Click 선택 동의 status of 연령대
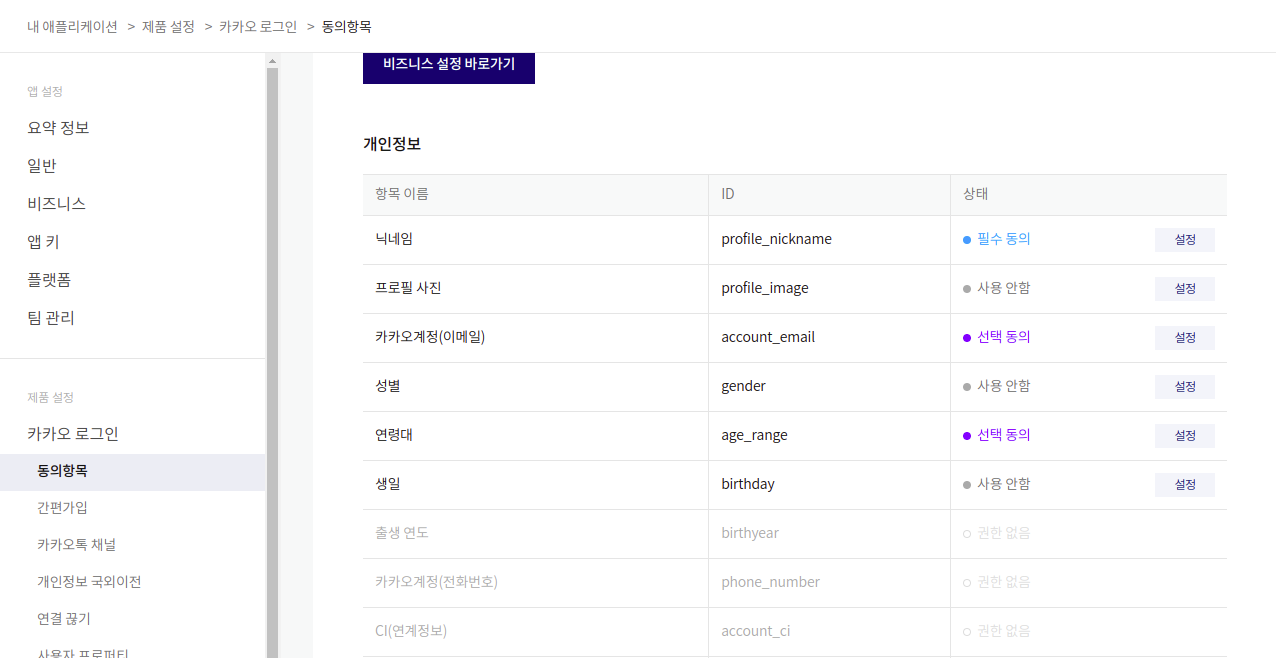The width and height of the screenshot is (1276, 658). pos(997,435)
